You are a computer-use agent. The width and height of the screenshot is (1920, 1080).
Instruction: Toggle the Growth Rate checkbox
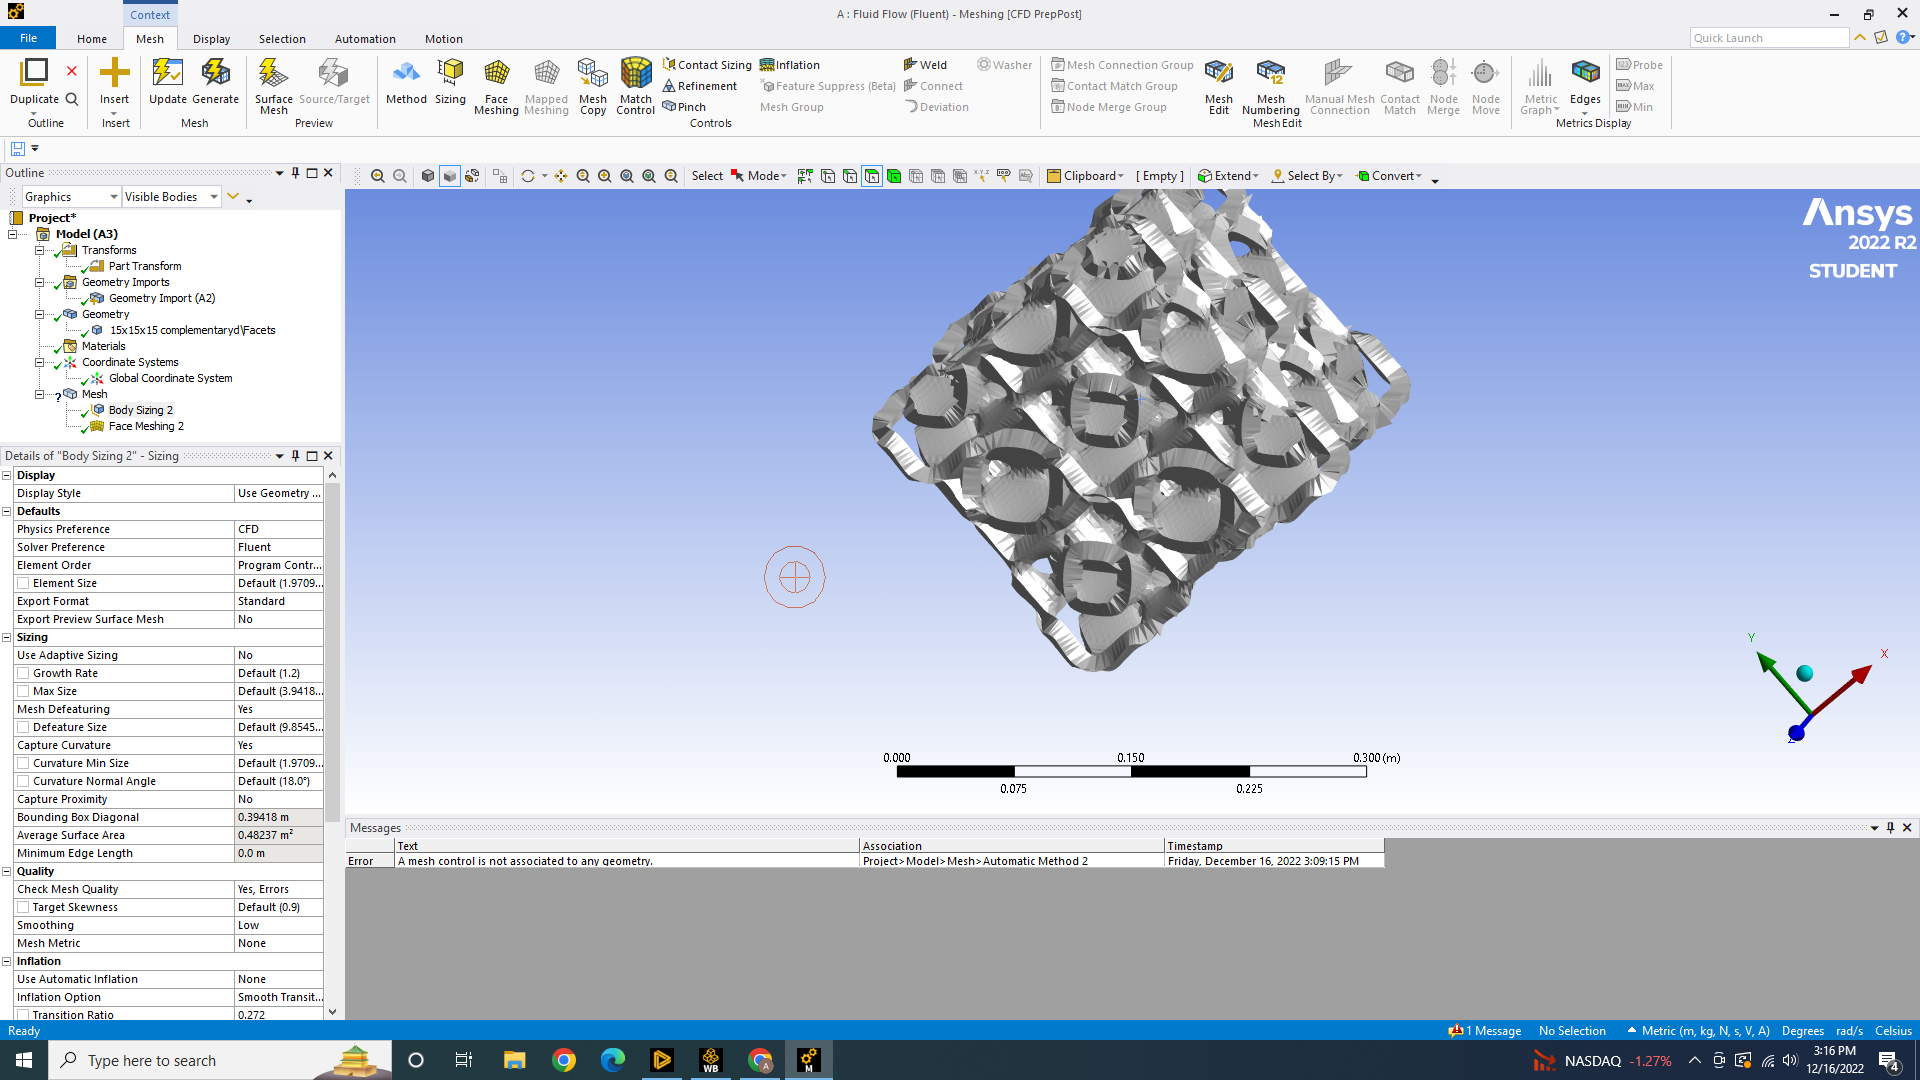click(x=23, y=673)
